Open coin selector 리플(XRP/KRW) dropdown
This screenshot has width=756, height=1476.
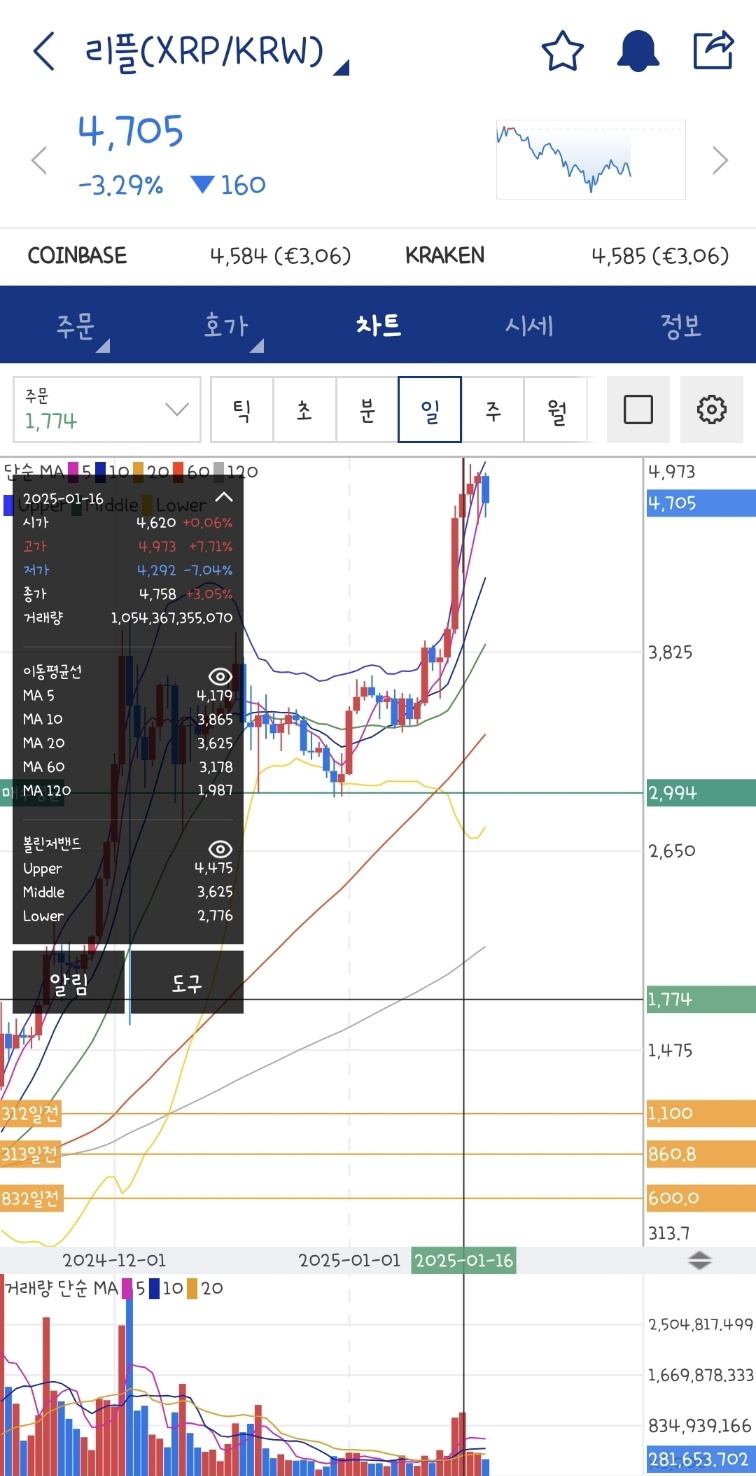click(218, 51)
